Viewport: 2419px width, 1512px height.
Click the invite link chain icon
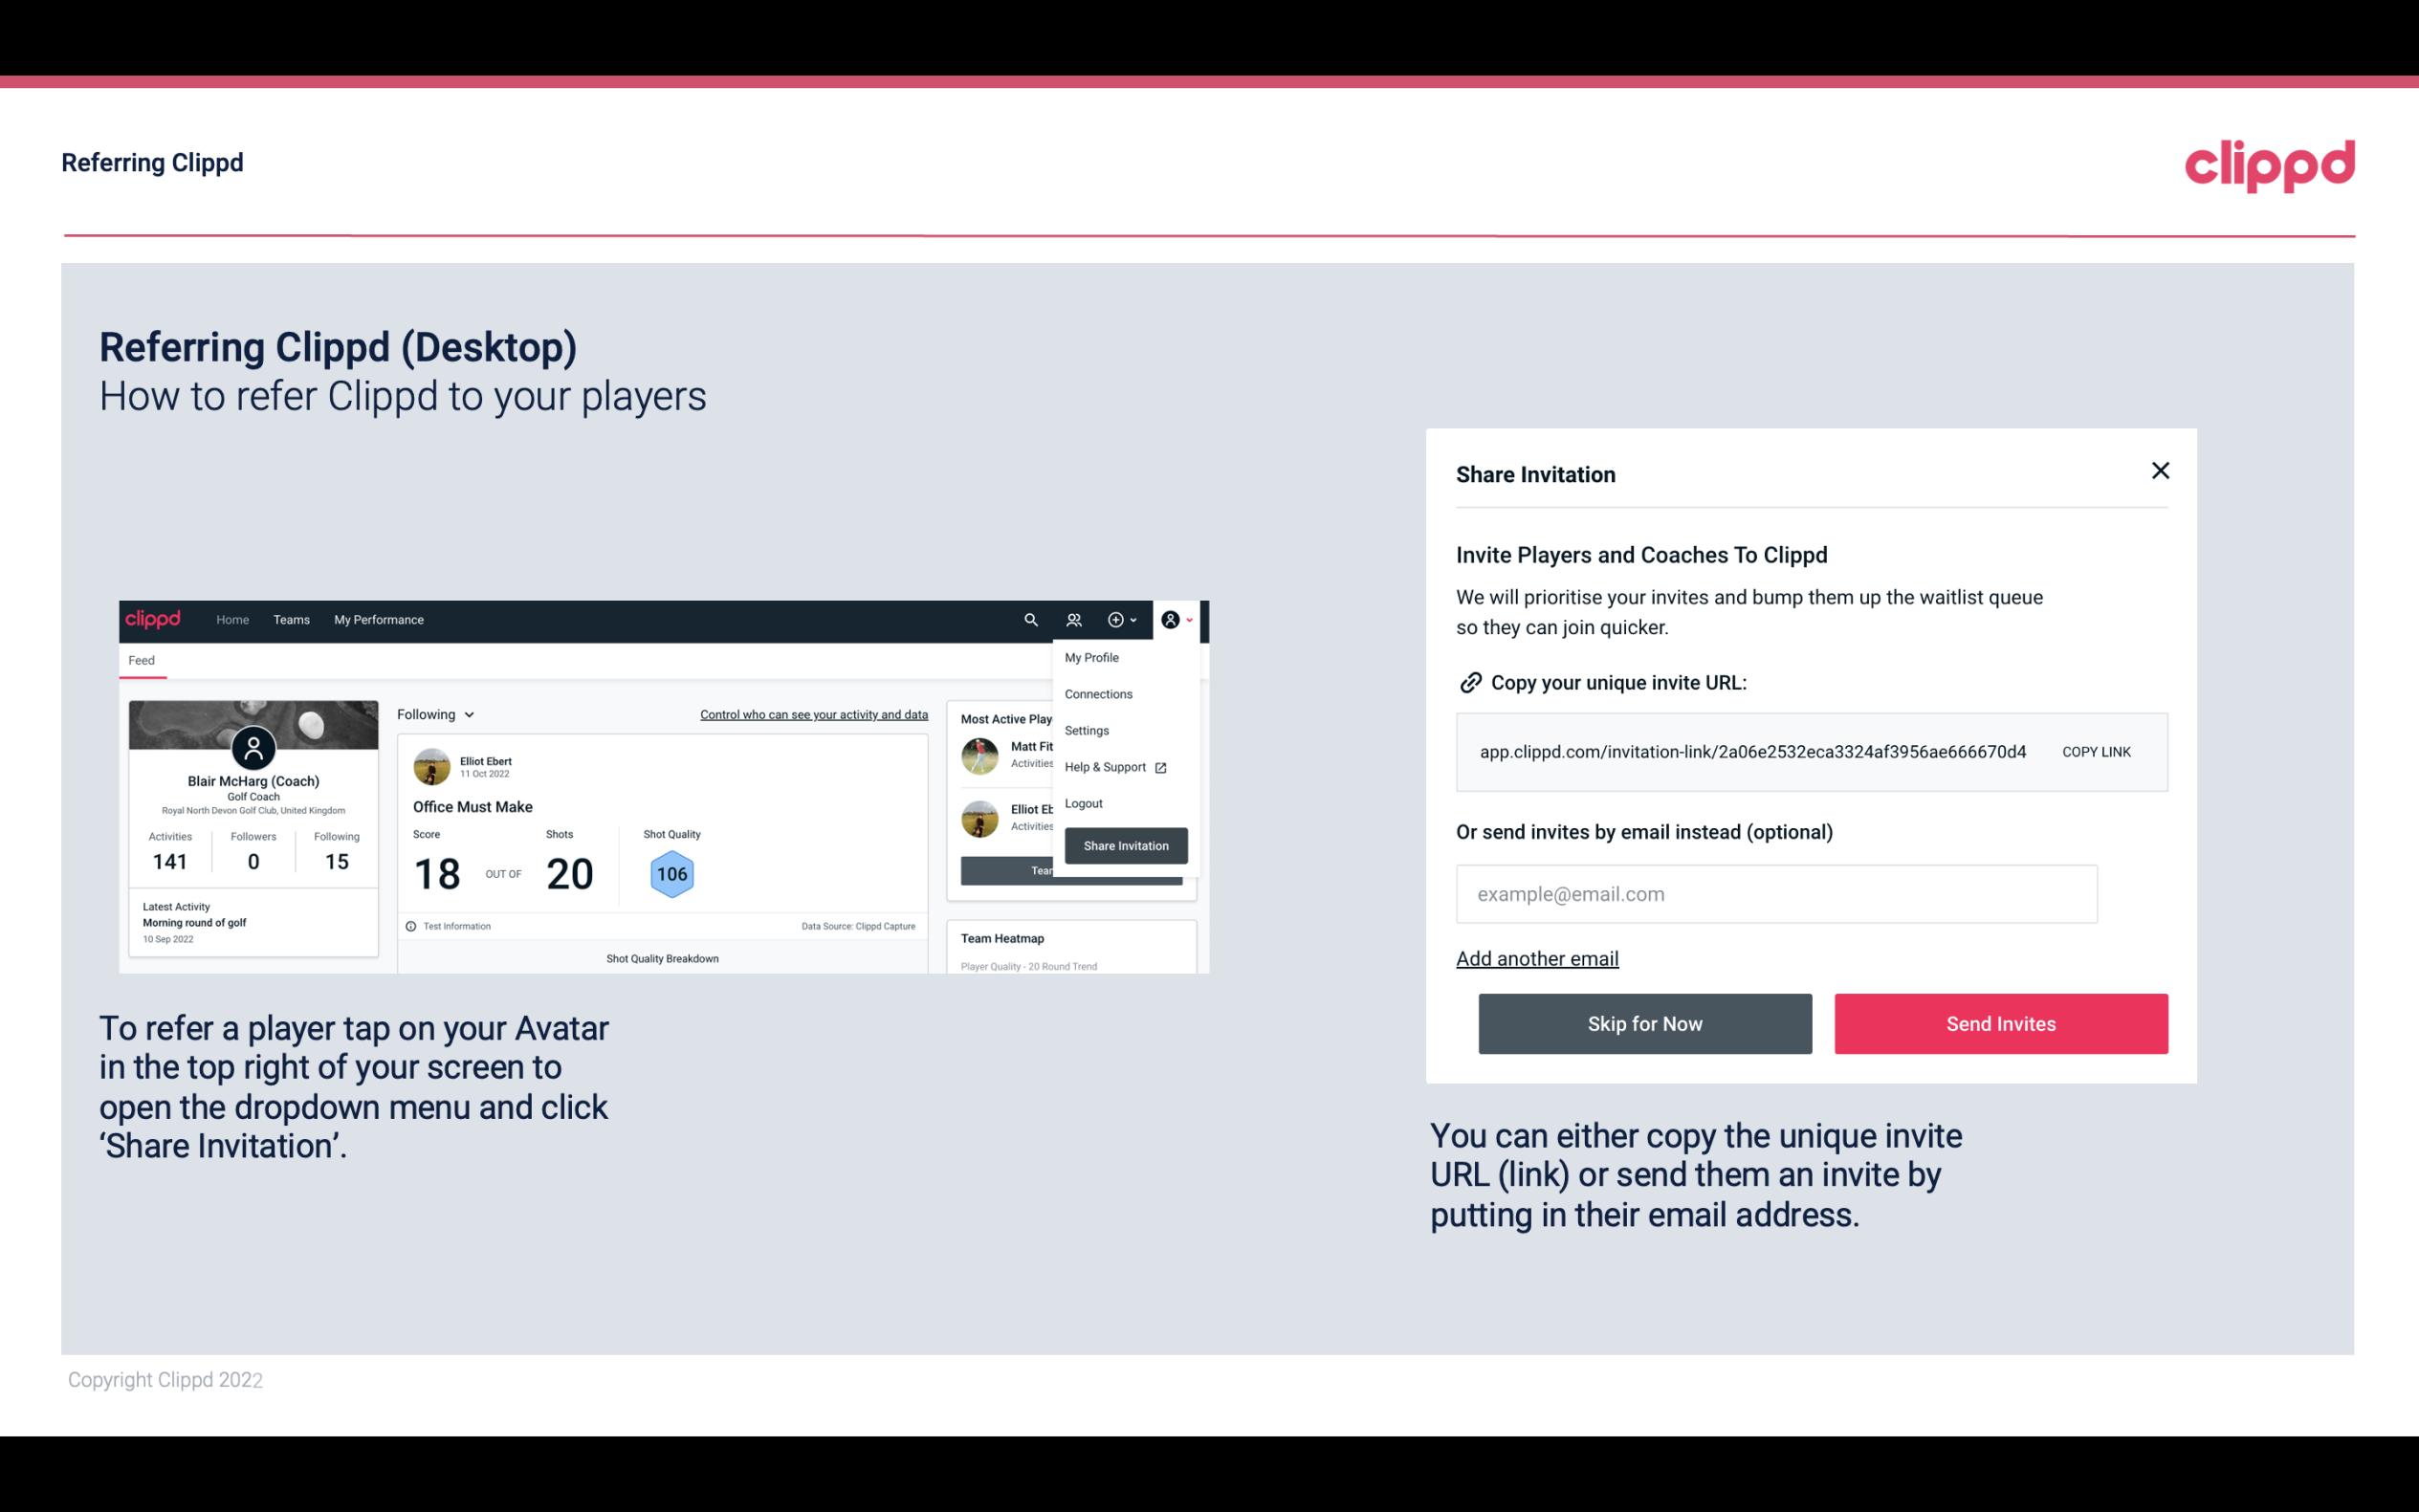(1468, 681)
